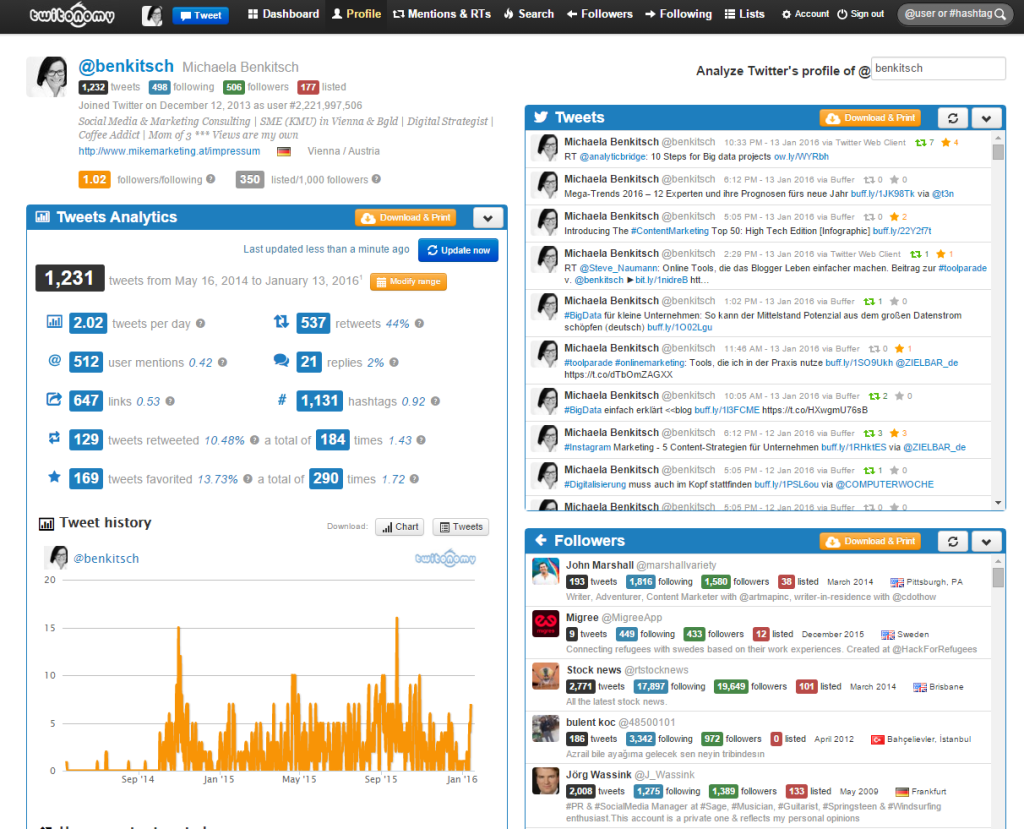
Task: Click the 177 listed badge
Action: coord(308,87)
